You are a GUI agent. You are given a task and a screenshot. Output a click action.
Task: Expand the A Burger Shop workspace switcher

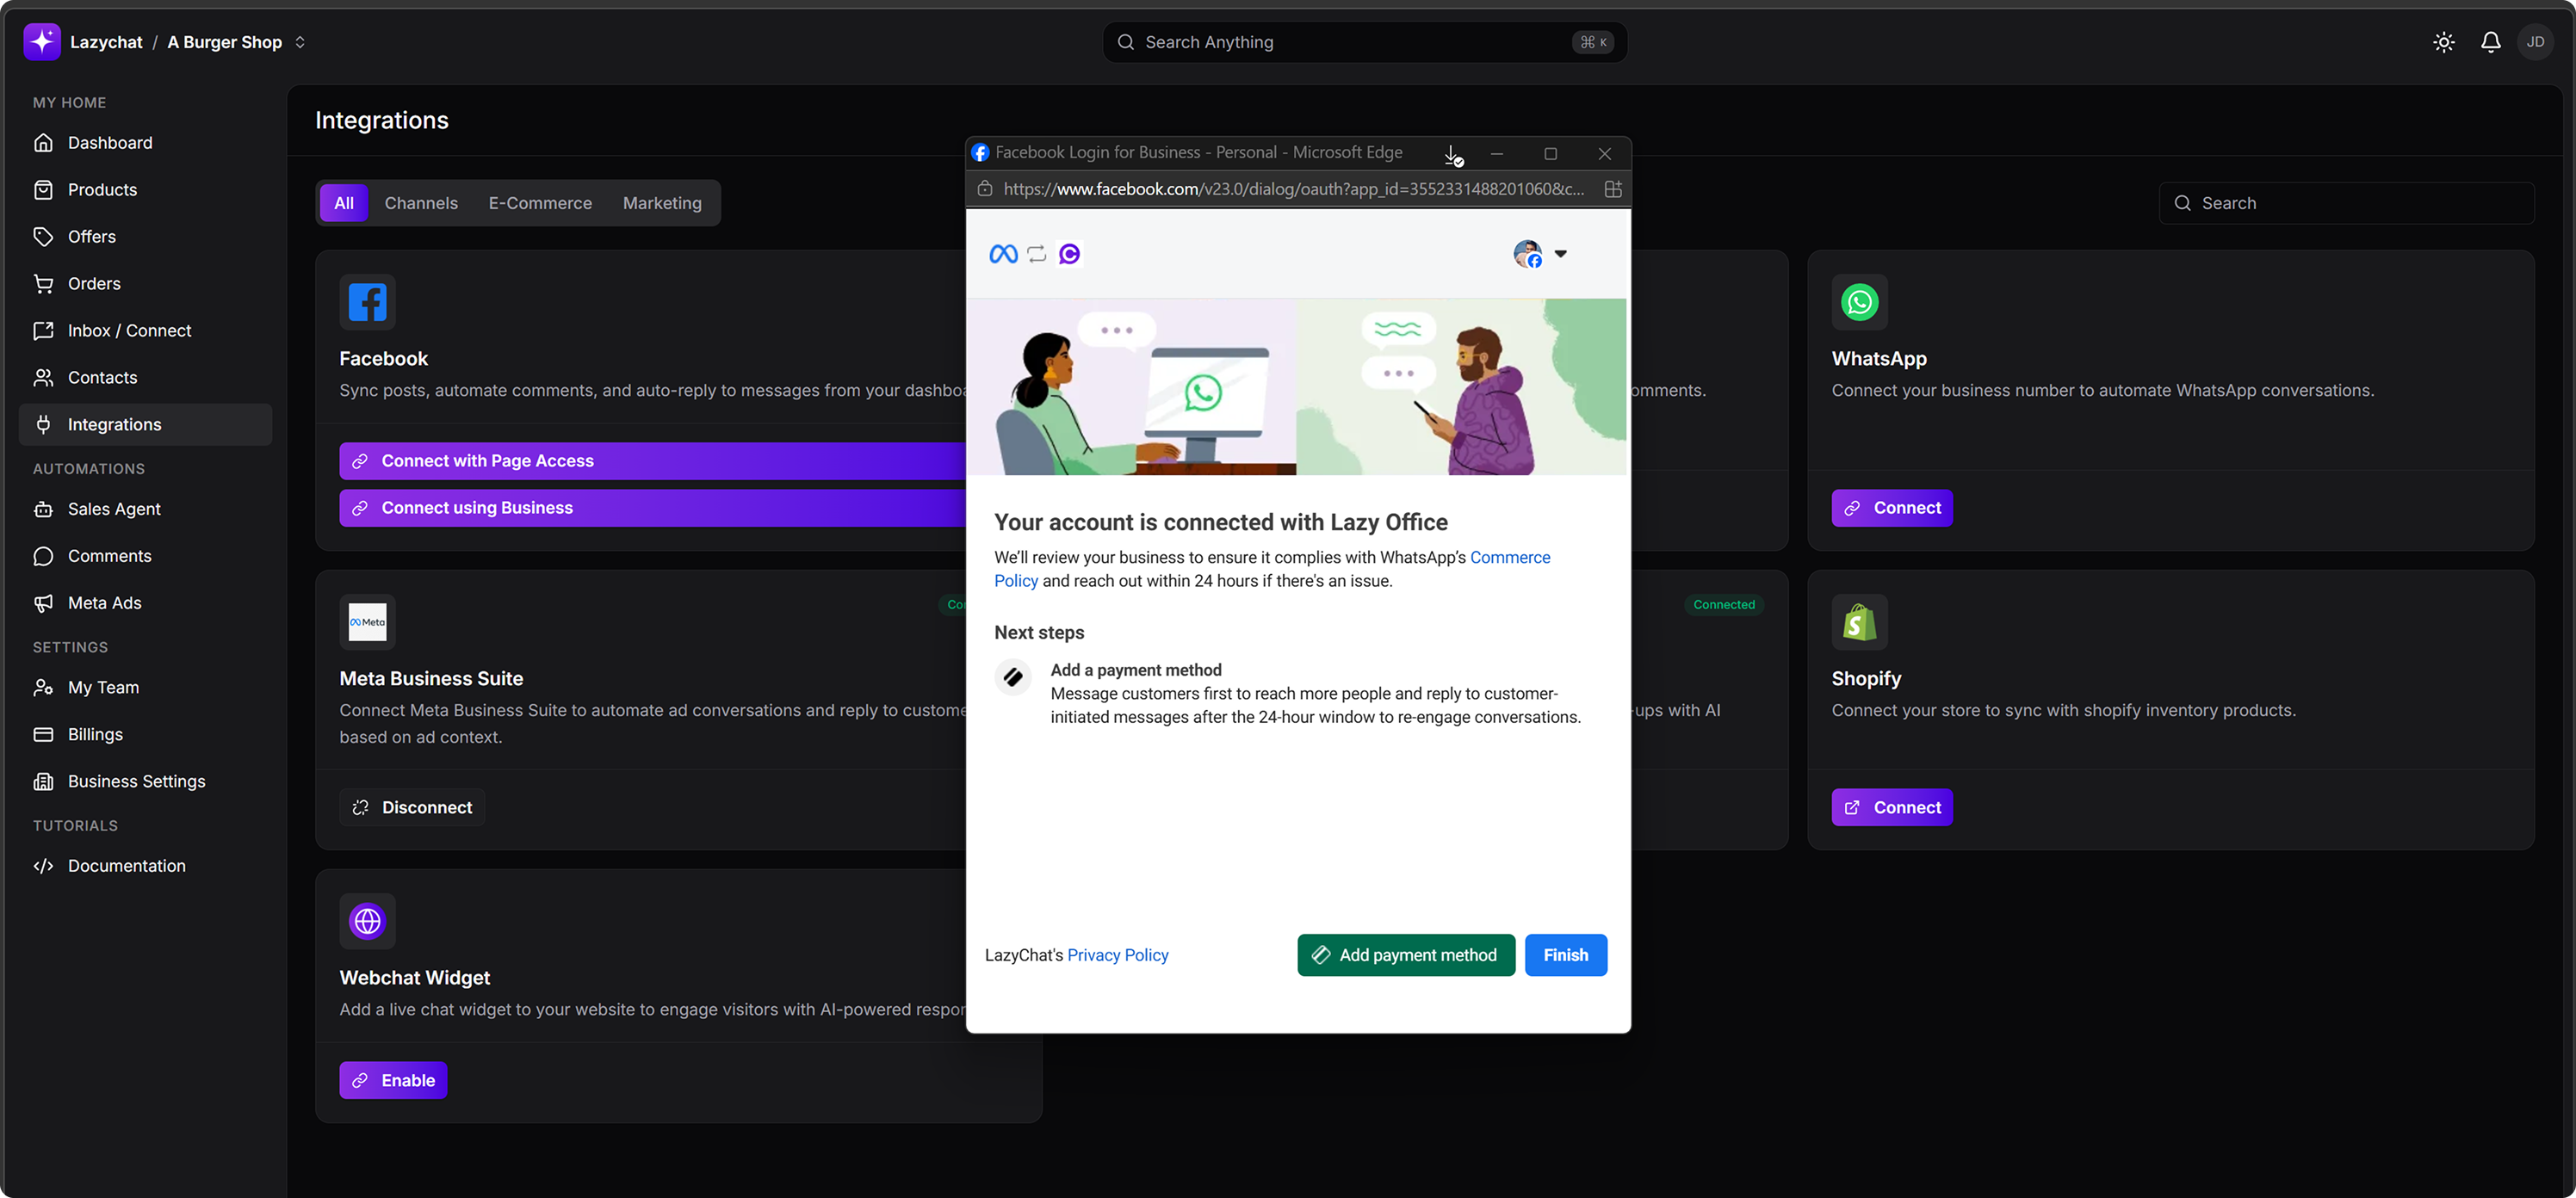pyautogui.click(x=299, y=42)
